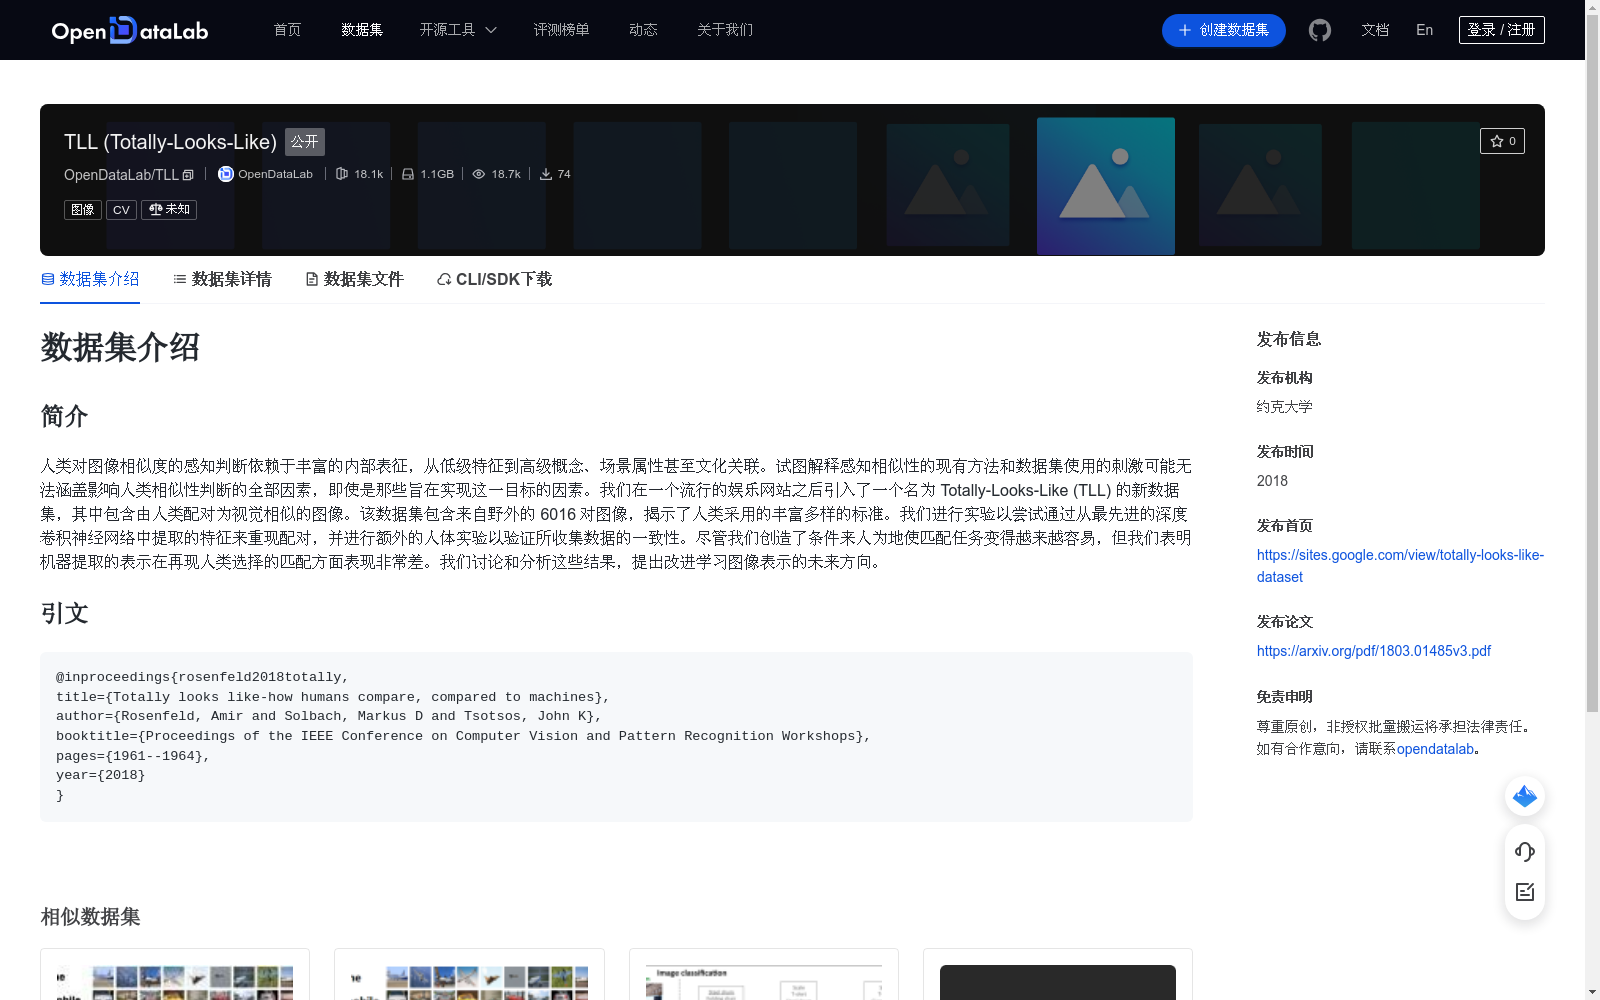Open the 评测榜单 navigation item
The width and height of the screenshot is (1600, 1000).
(561, 30)
